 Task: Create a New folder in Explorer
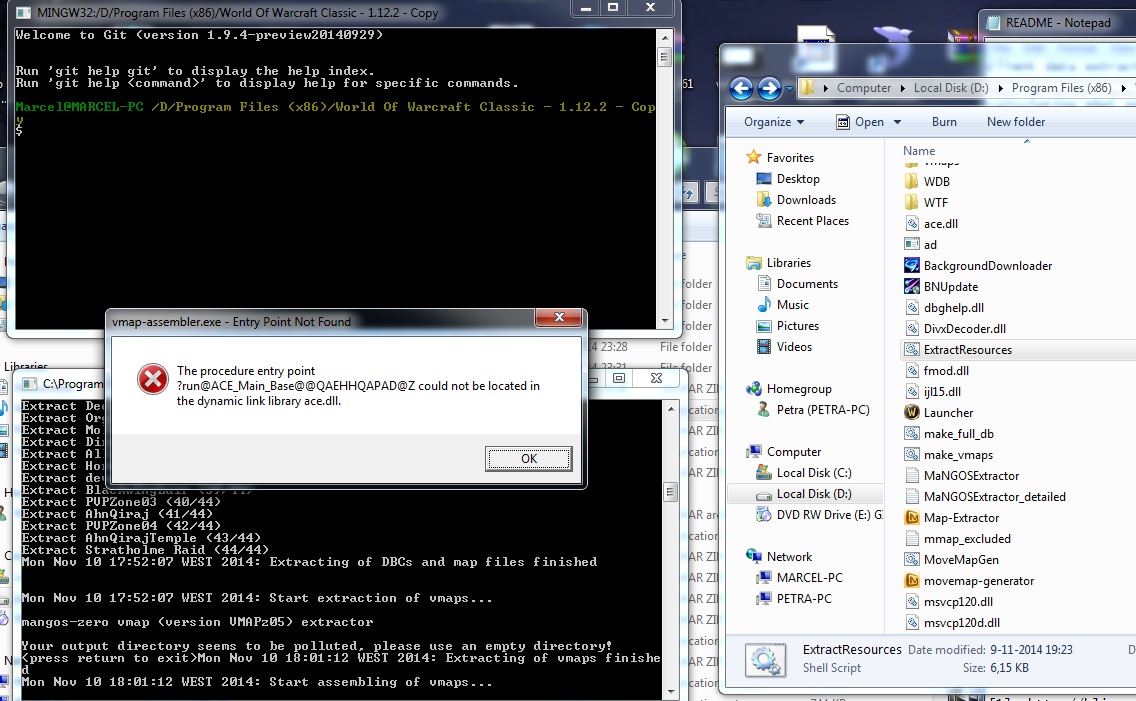(1016, 122)
